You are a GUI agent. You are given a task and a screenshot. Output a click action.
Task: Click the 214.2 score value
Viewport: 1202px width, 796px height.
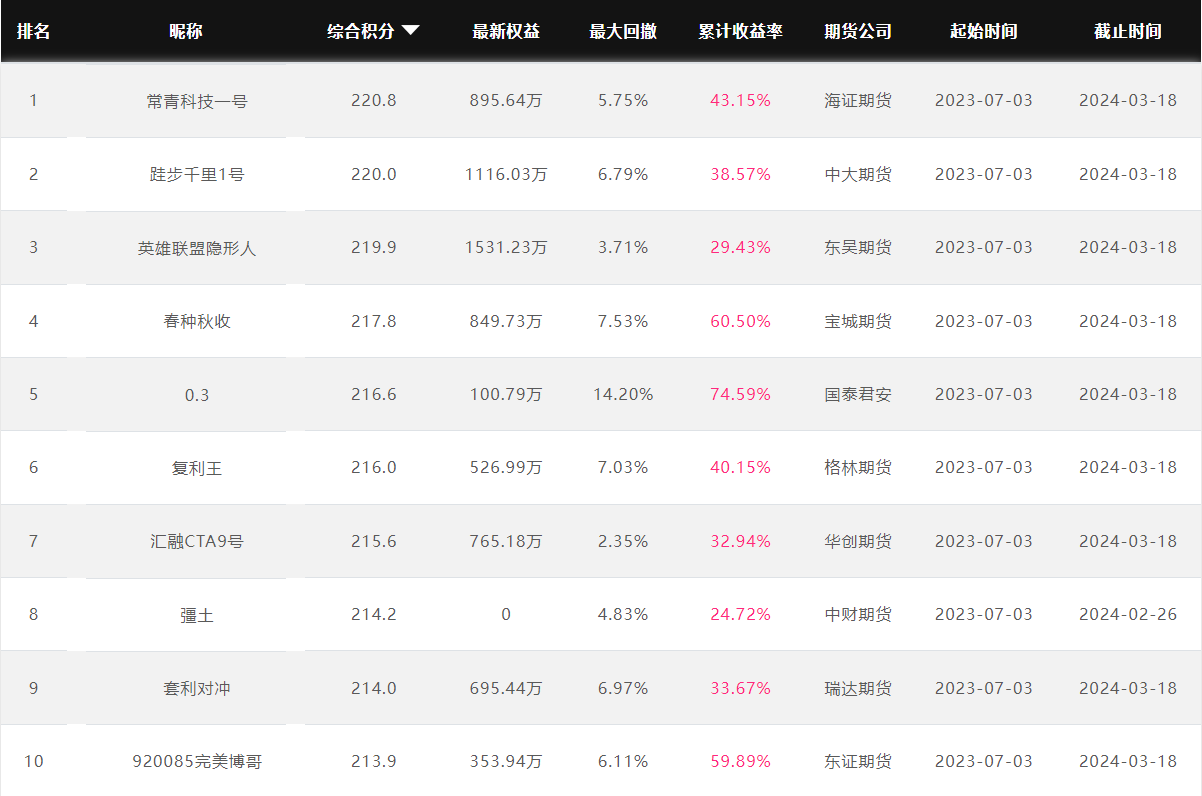click(x=374, y=614)
